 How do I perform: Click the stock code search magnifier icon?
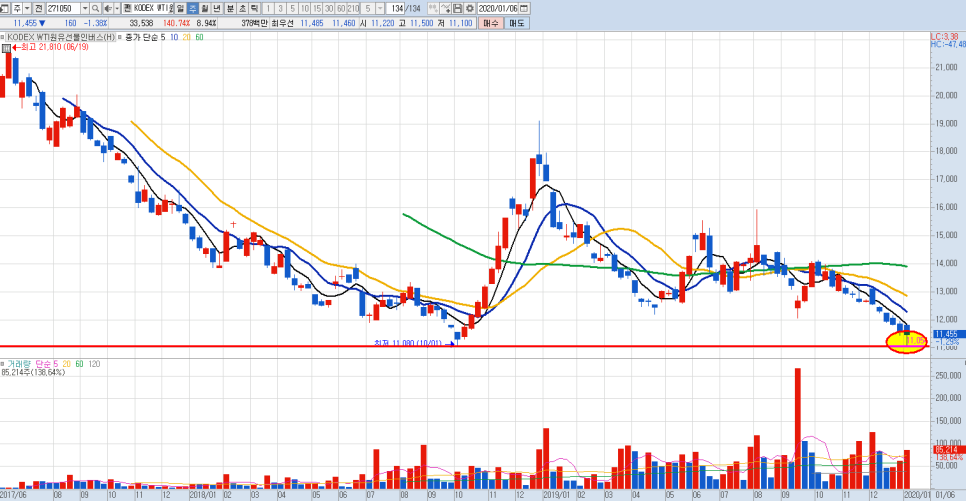(96, 9)
